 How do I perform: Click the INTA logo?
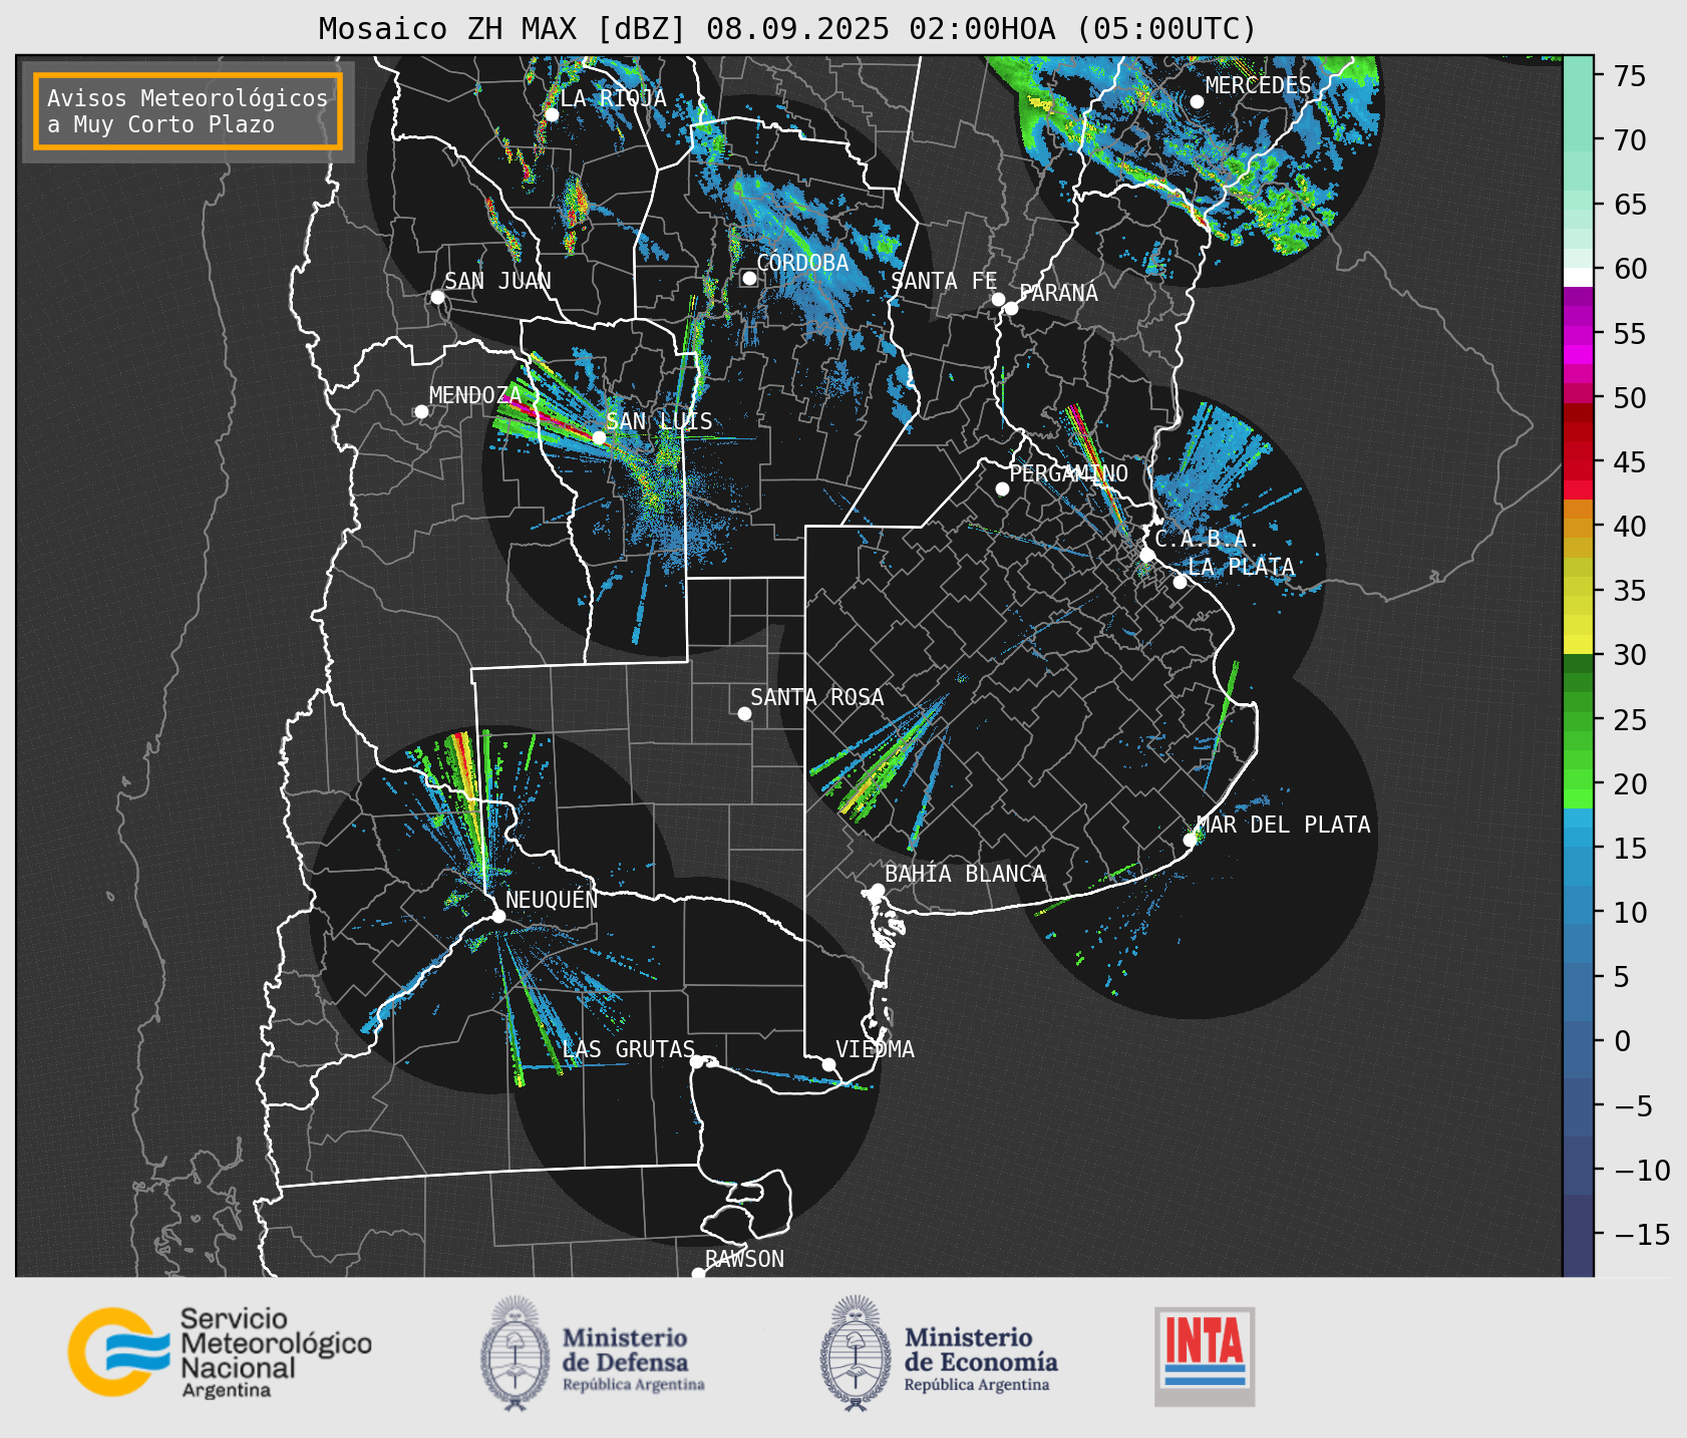(1205, 1356)
